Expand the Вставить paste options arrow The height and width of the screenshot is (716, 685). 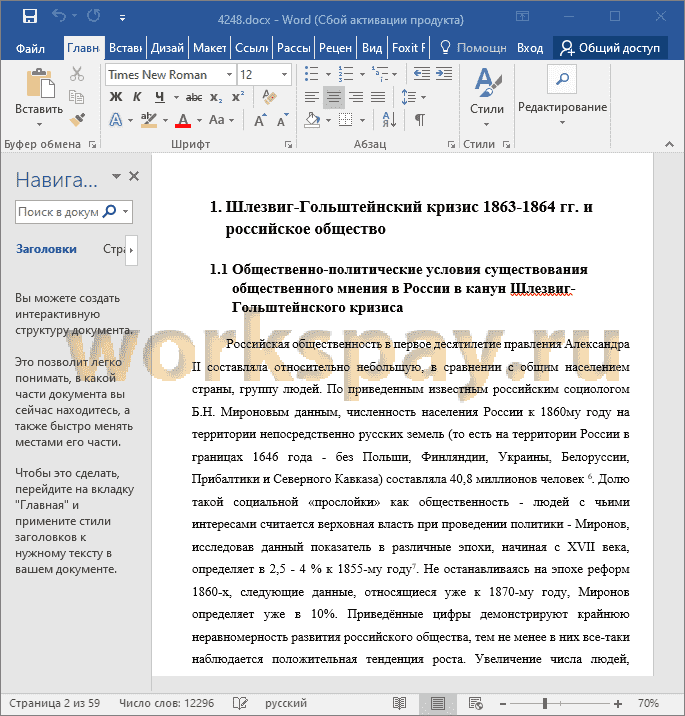(x=39, y=124)
